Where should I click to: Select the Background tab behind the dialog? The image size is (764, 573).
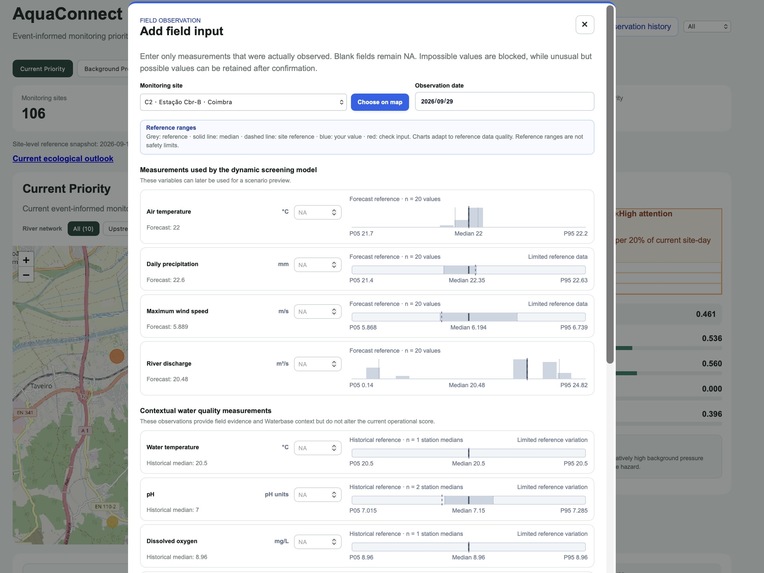tap(103, 69)
